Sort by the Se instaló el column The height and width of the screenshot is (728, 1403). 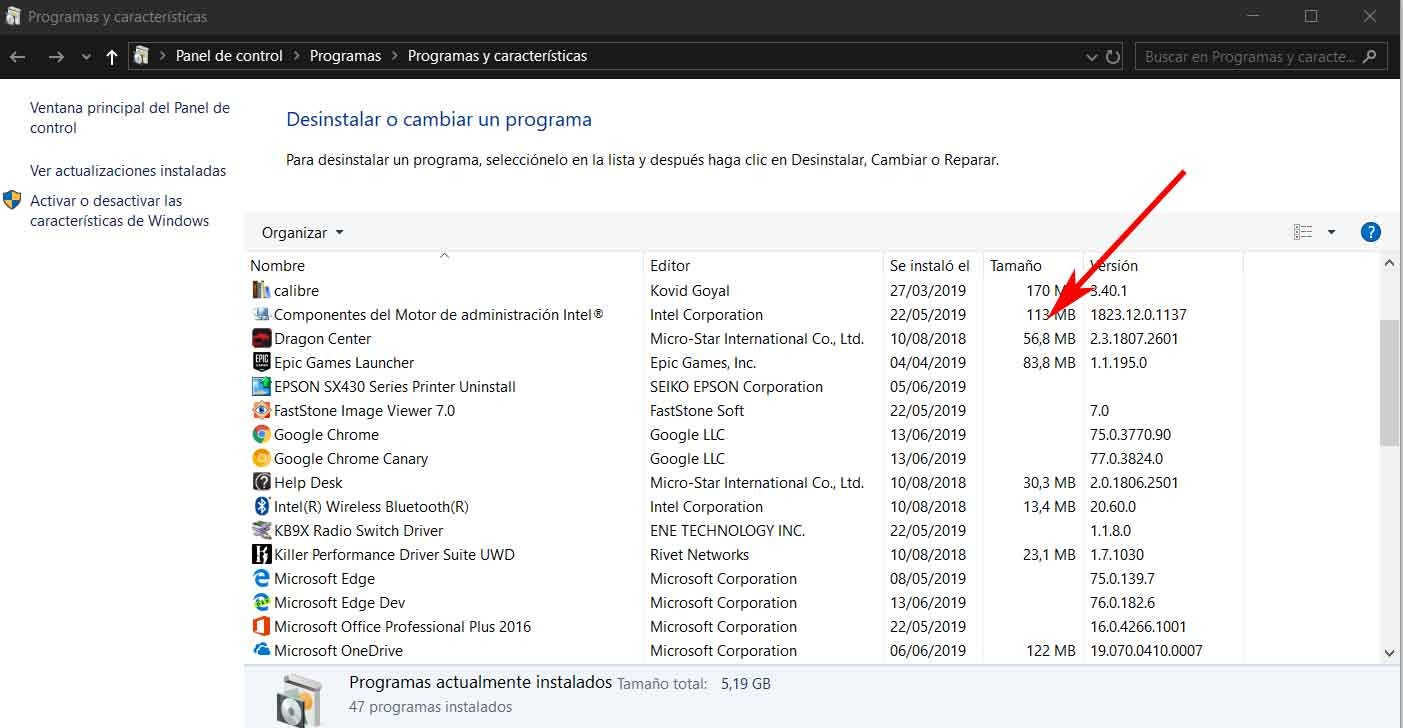(929, 266)
